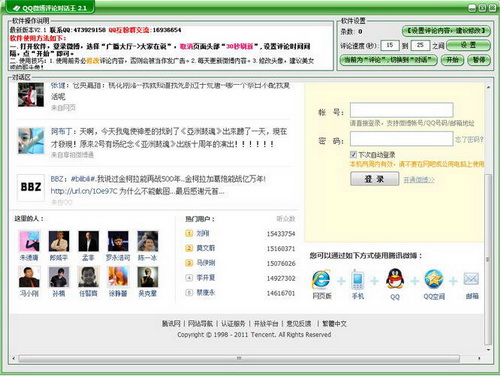
Task: Click 阿布丁's underwater avatar photo
Action: tap(31, 141)
